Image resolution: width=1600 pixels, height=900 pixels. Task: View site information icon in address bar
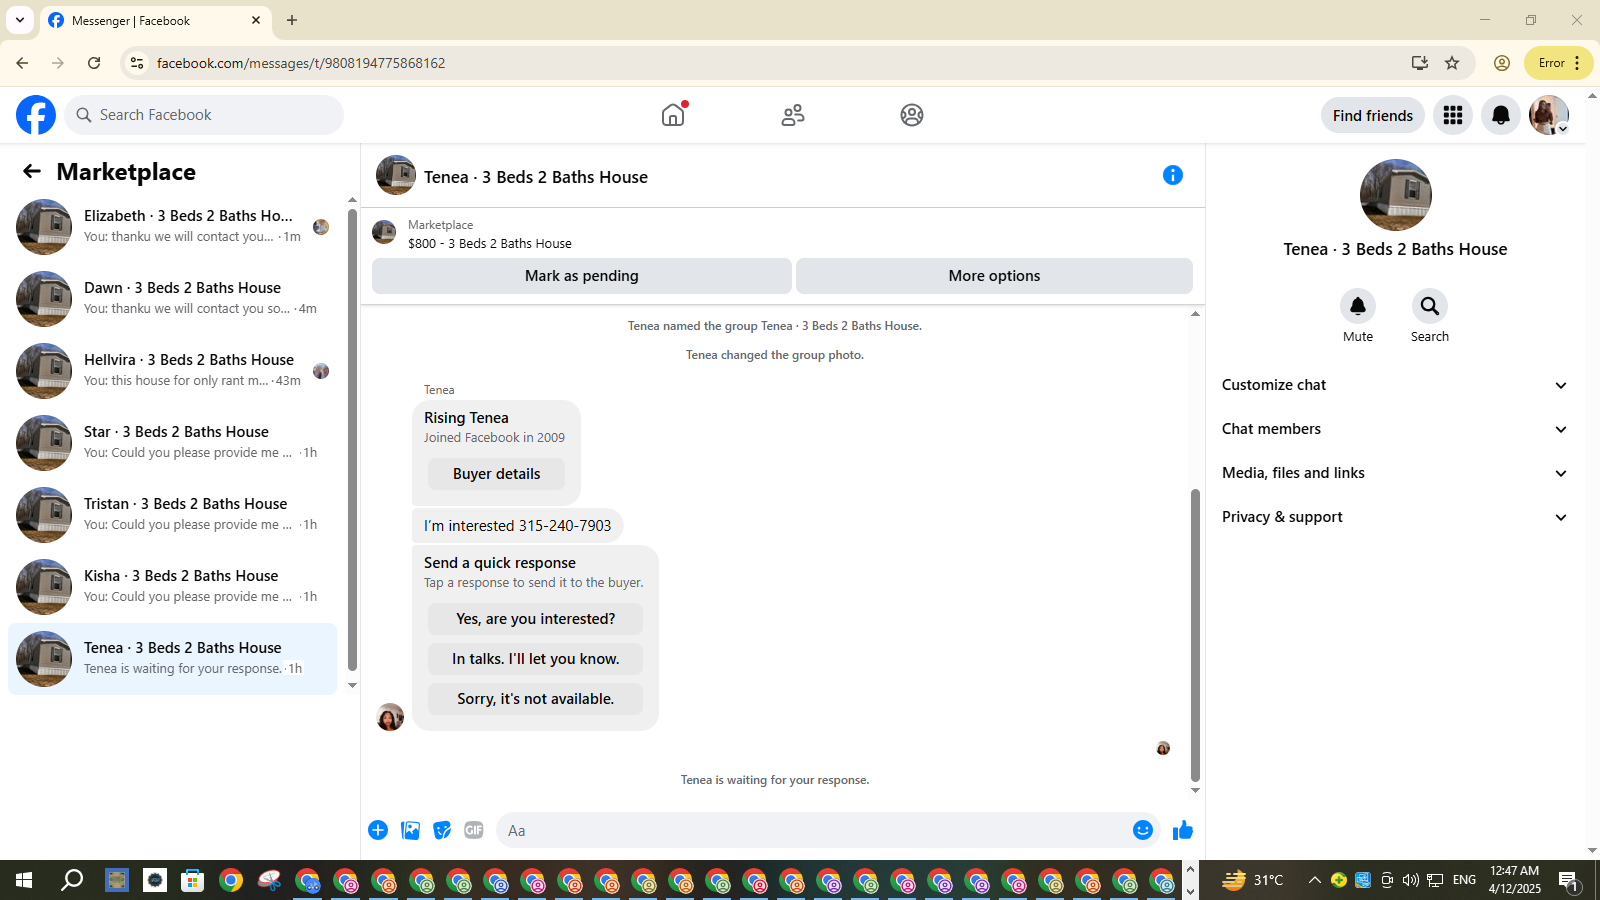137,63
